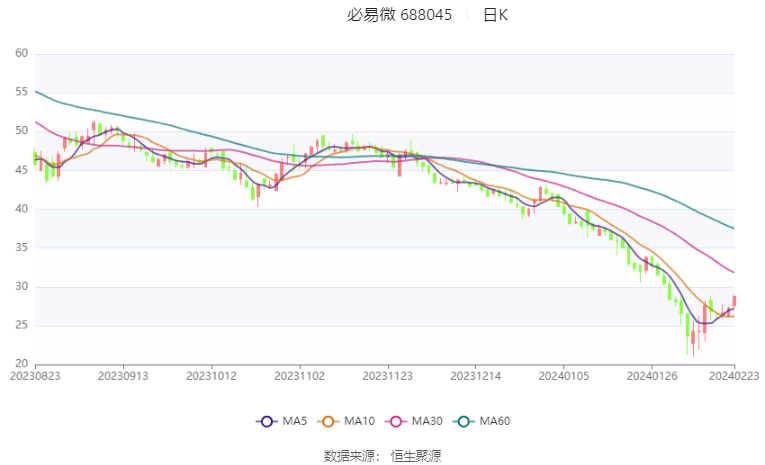Toggle the MA5 legend series
Image resolution: width=765 pixels, height=465 pixels.
point(282,421)
